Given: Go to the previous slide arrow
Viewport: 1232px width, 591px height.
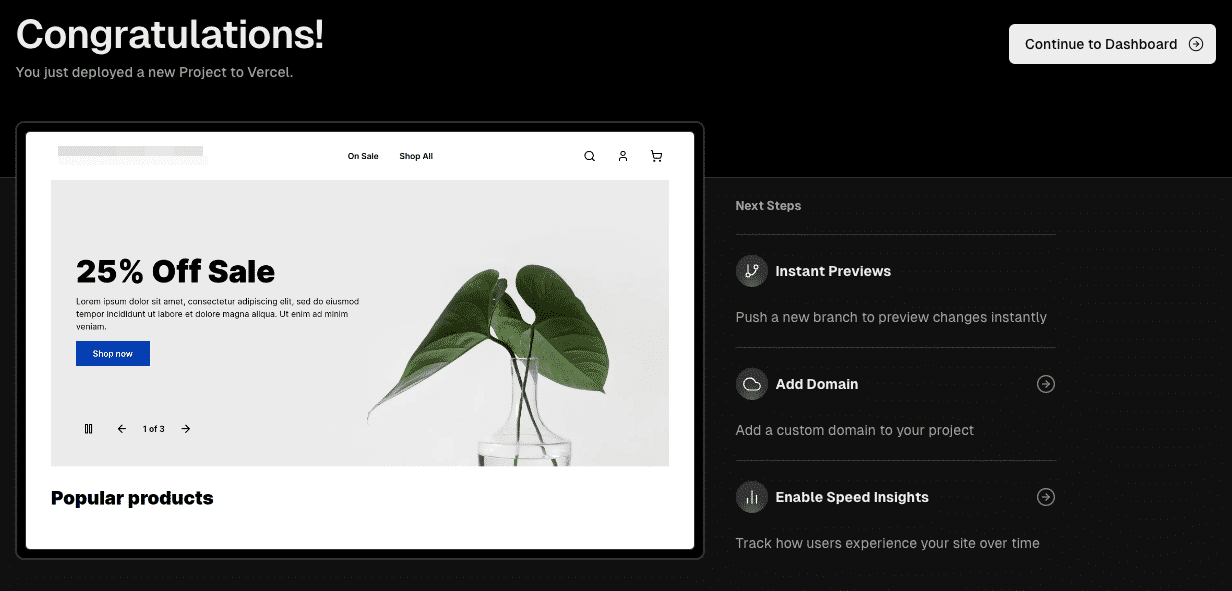Looking at the screenshot, I should click(122, 429).
